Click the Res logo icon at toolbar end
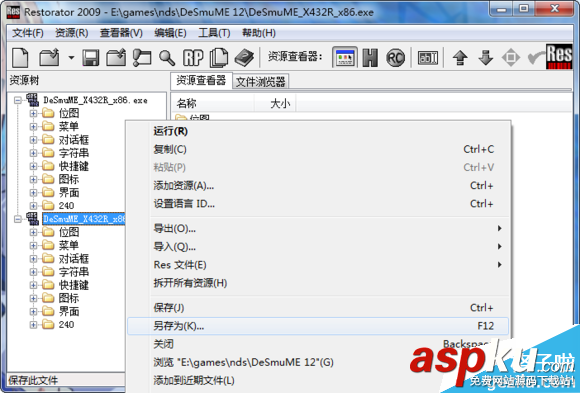The width and height of the screenshot is (580, 393). click(x=559, y=57)
